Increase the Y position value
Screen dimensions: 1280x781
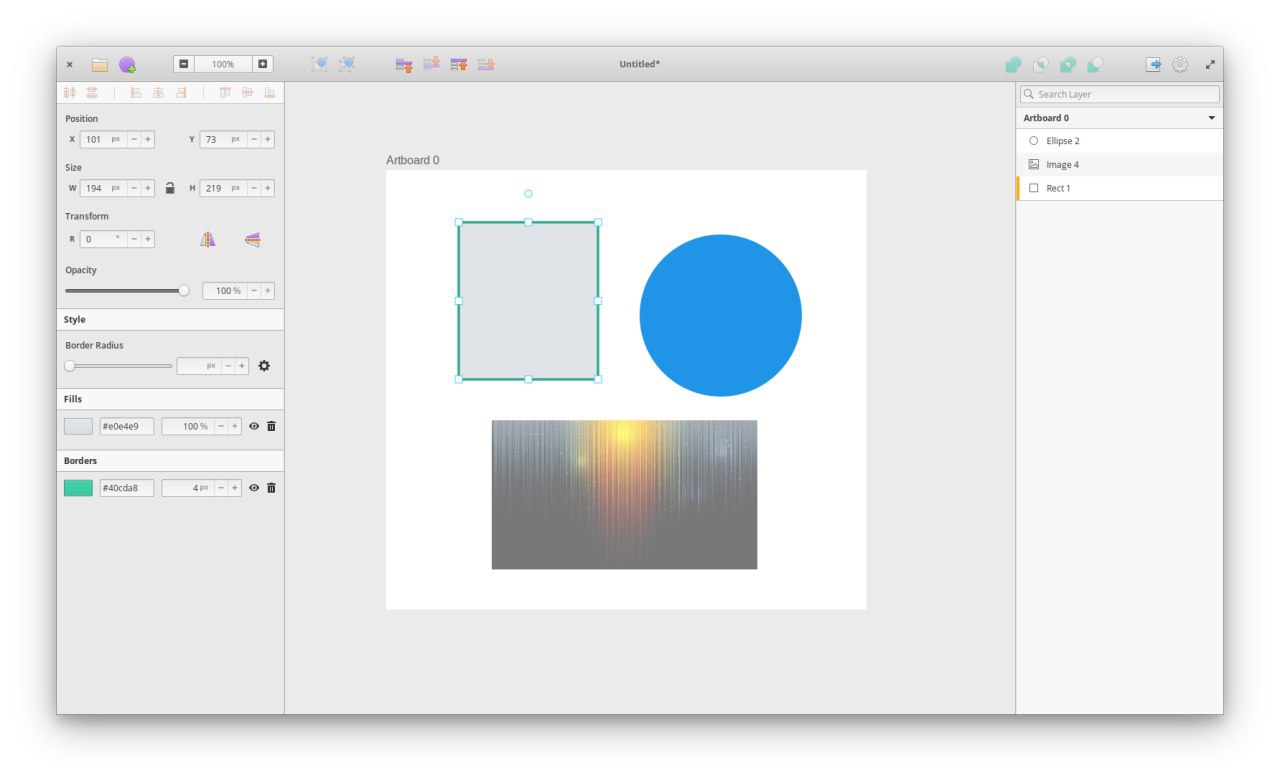268,139
